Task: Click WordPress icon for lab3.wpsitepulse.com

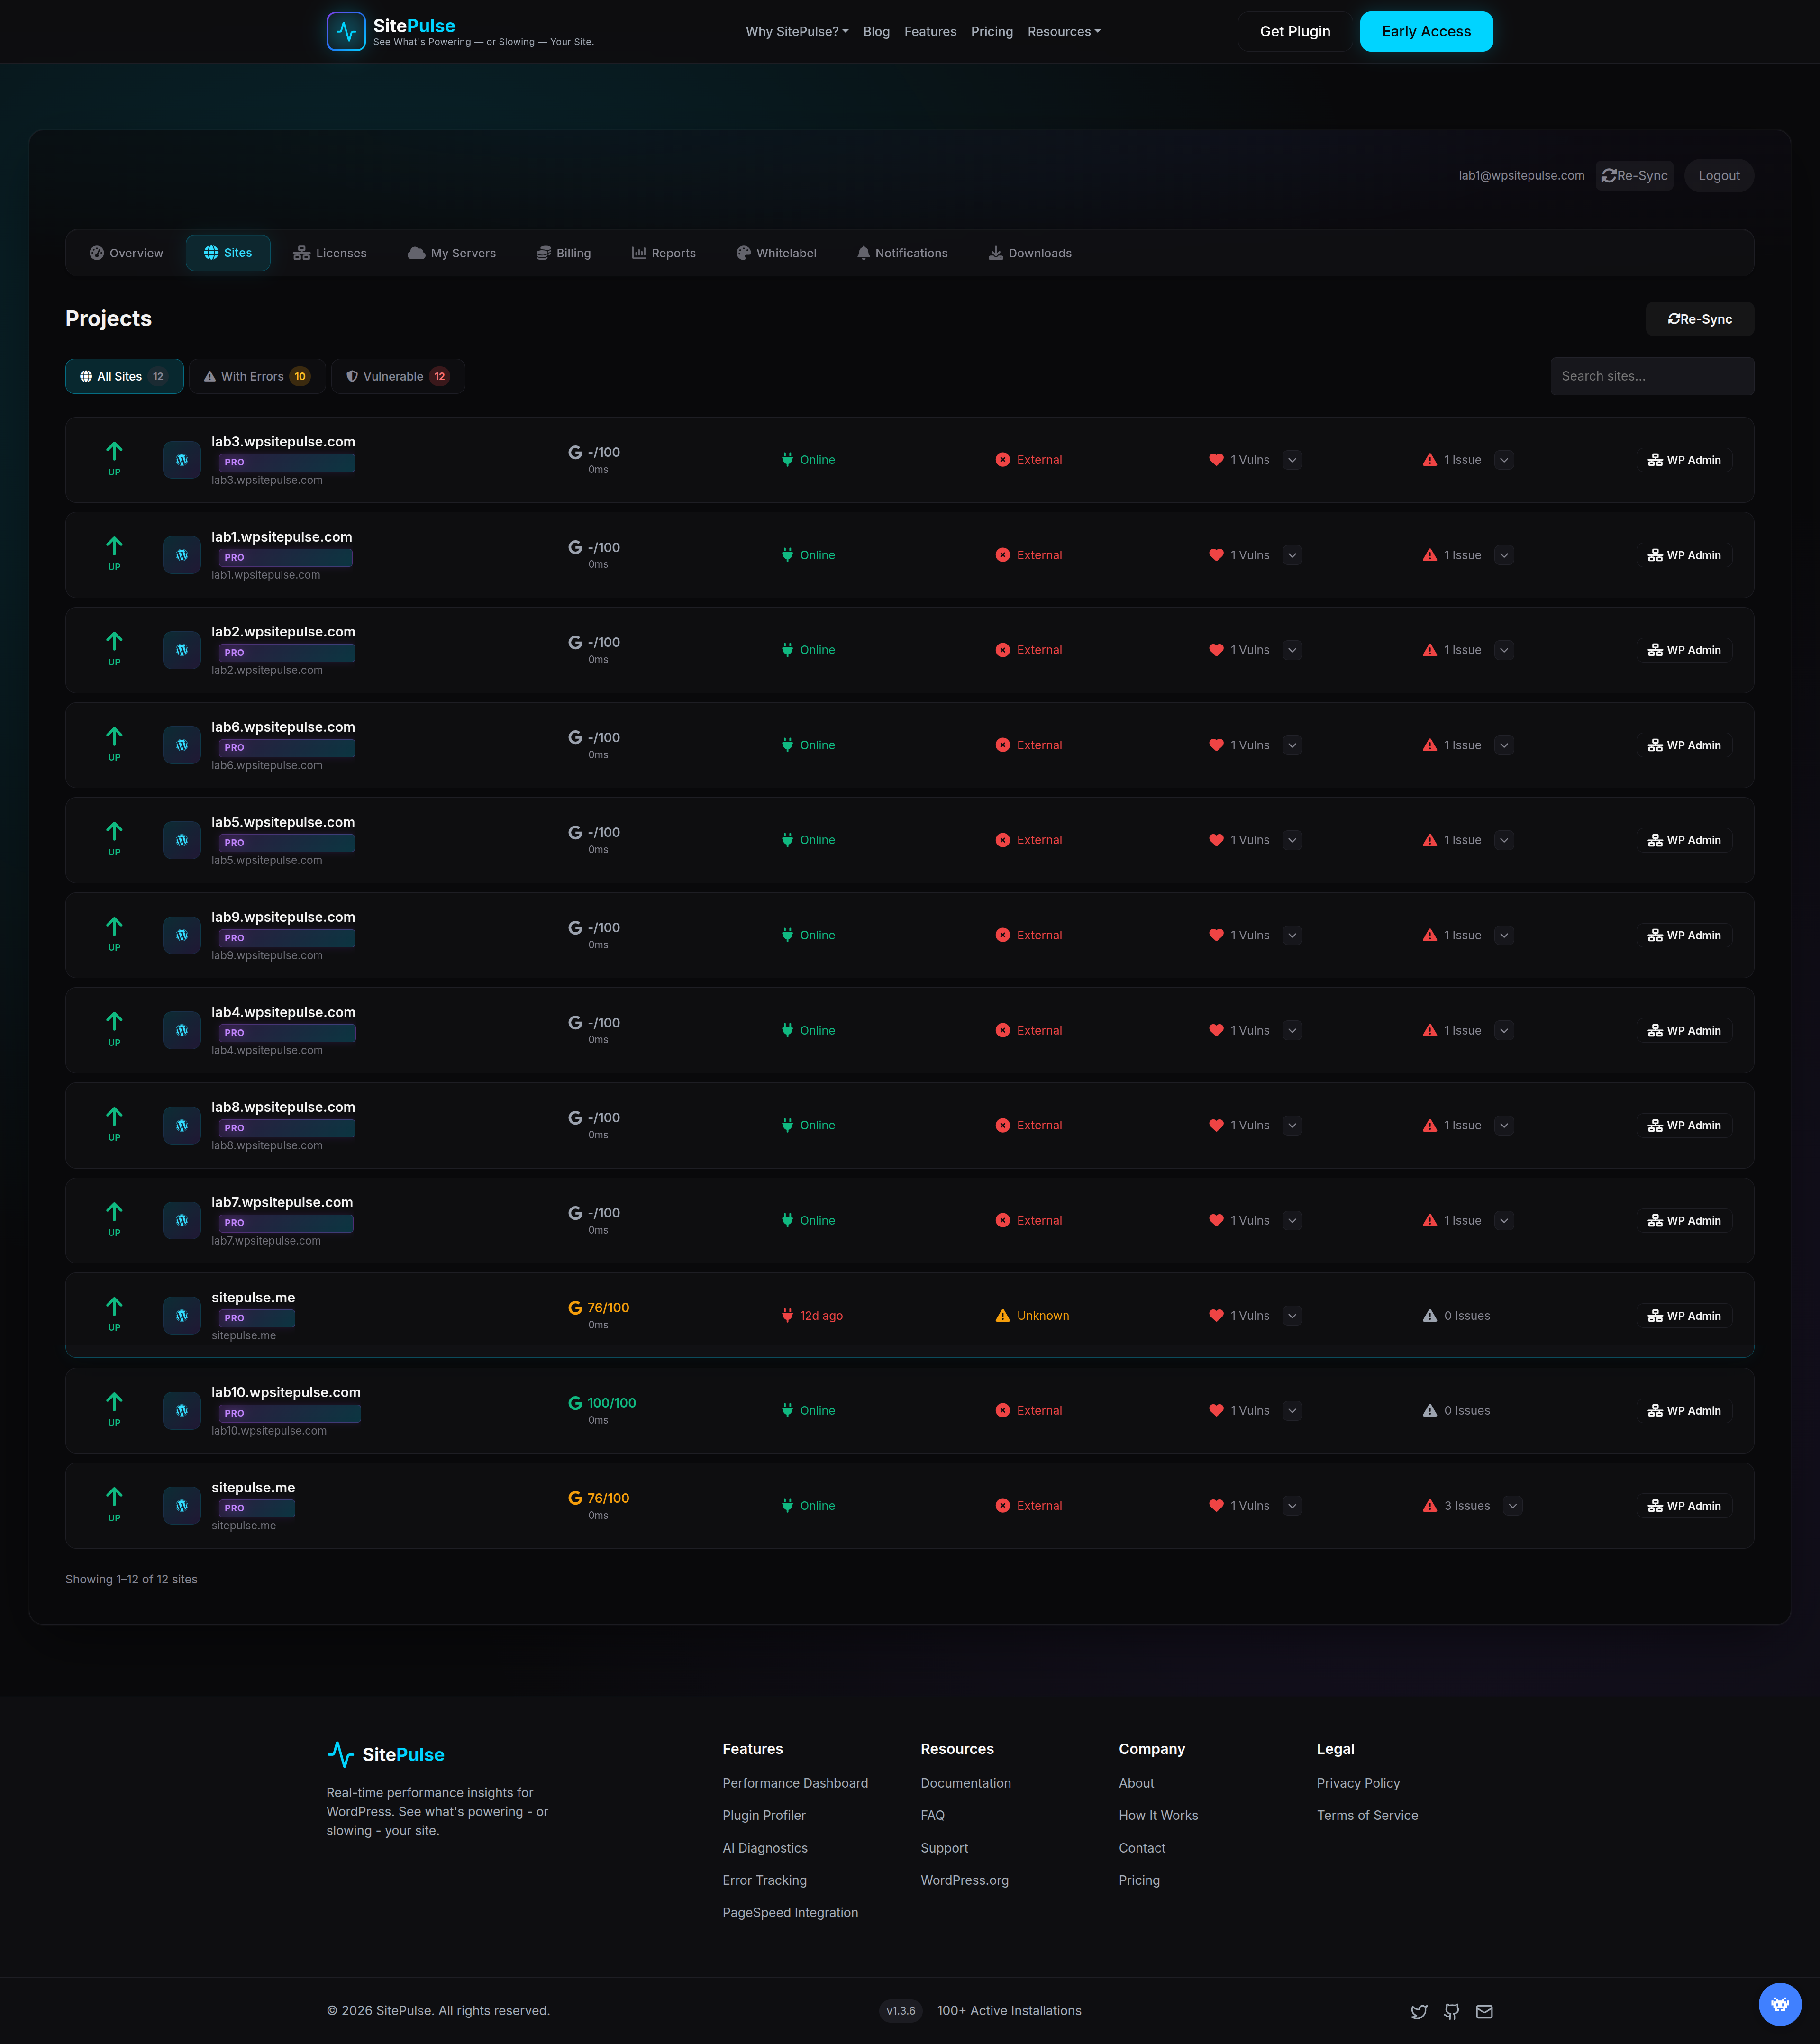Action: pos(182,460)
